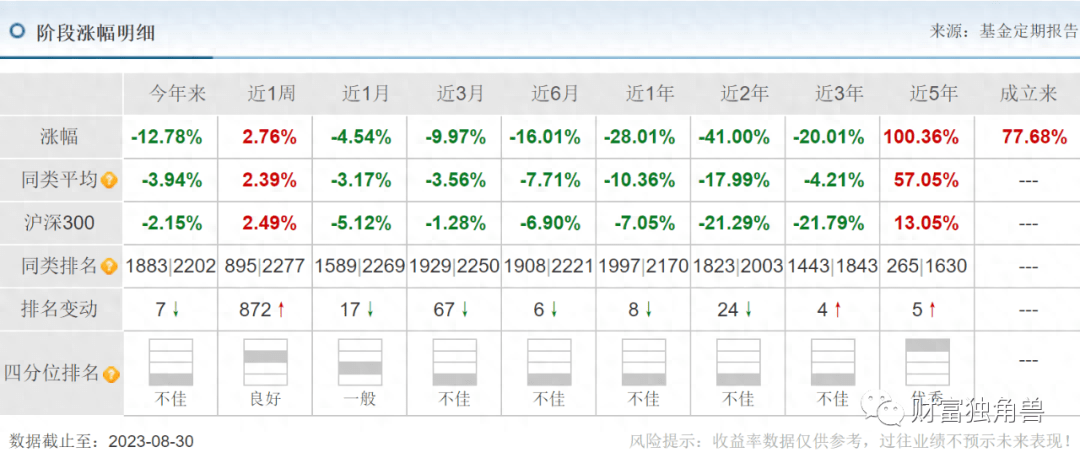Click the red up arrow beside 4
Viewport: 1080px width, 458px height.
[838, 310]
